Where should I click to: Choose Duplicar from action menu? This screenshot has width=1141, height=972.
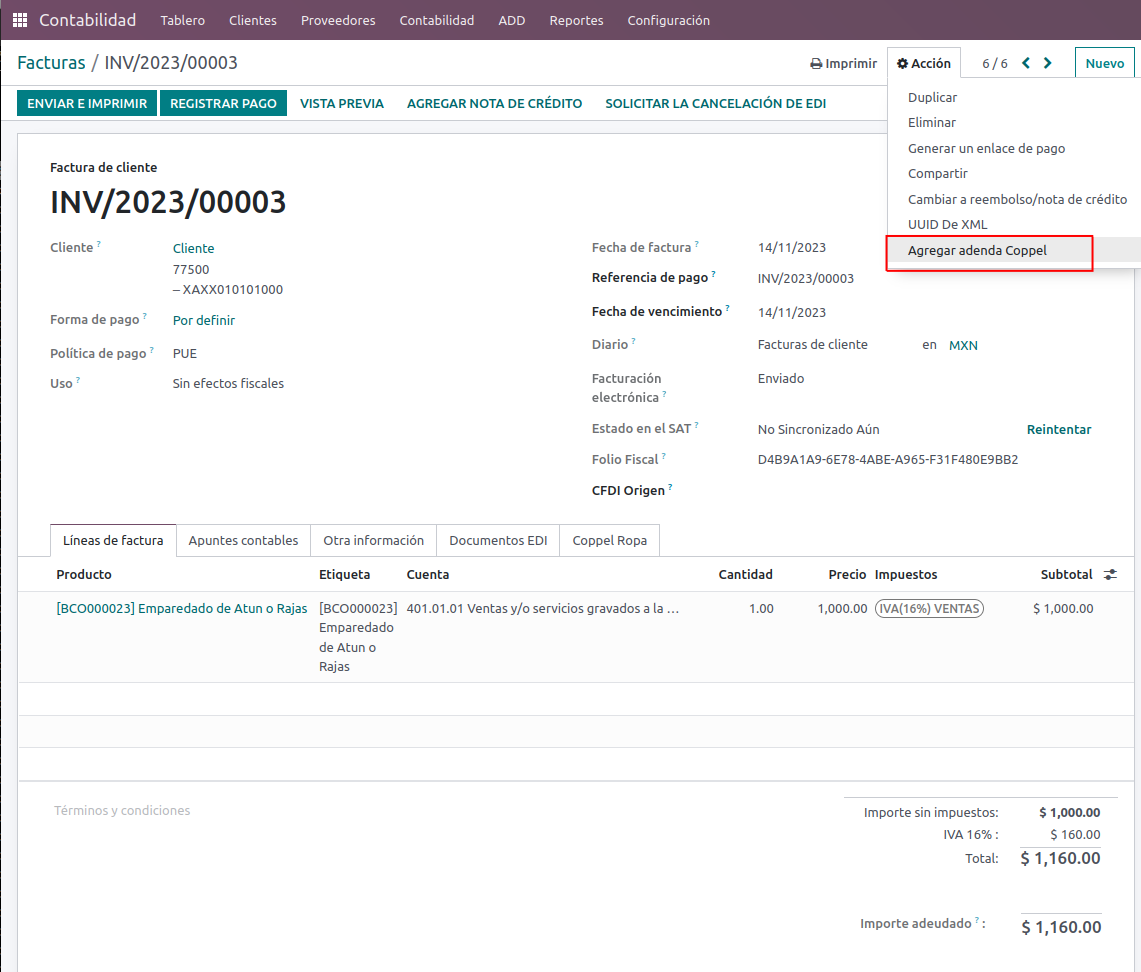pyautogui.click(x=932, y=98)
